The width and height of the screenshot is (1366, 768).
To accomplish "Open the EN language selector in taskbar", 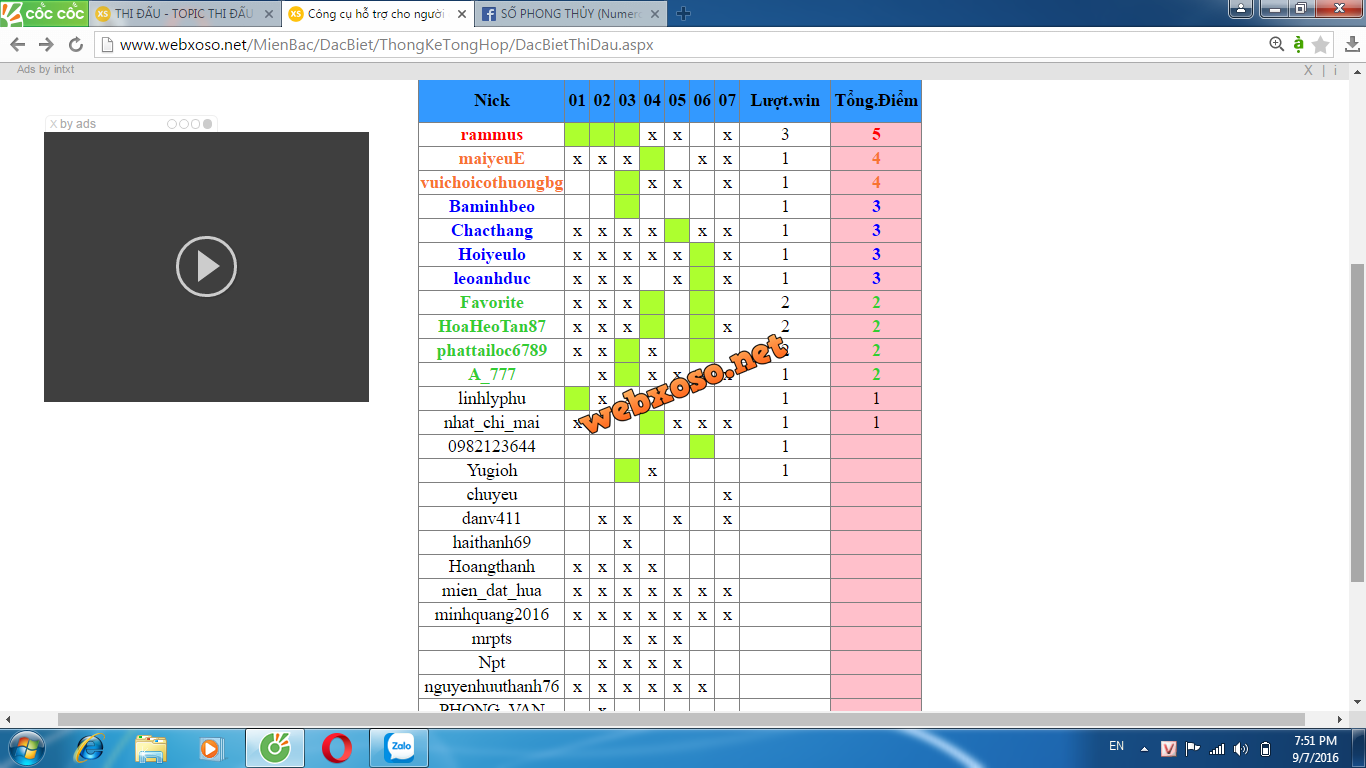I will click(x=1116, y=746).
